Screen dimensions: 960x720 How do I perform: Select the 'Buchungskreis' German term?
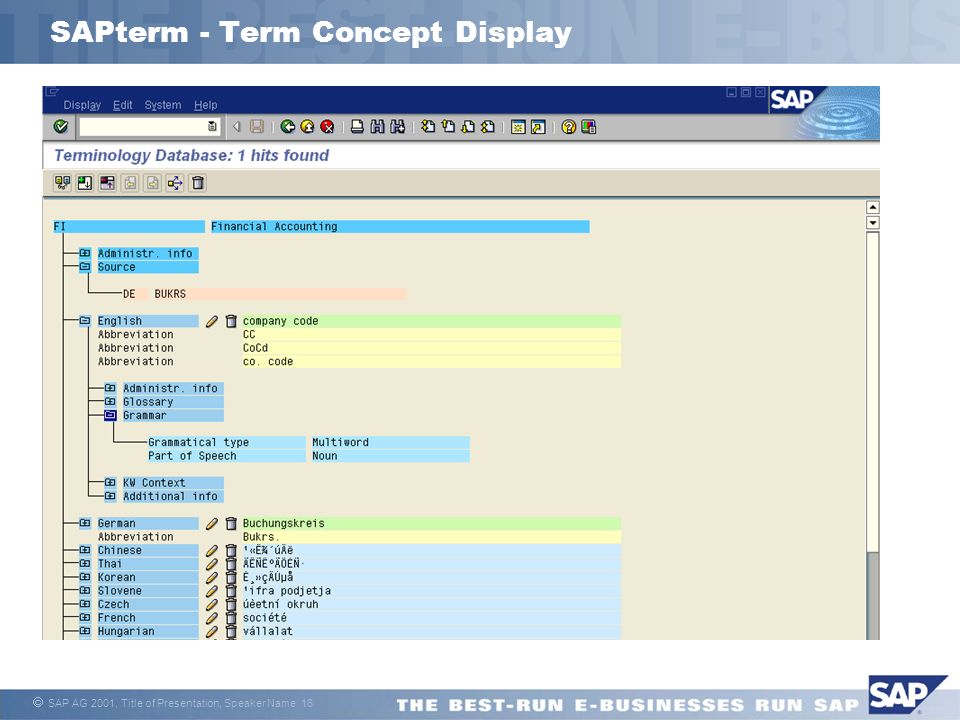click(x=431, y=523)
